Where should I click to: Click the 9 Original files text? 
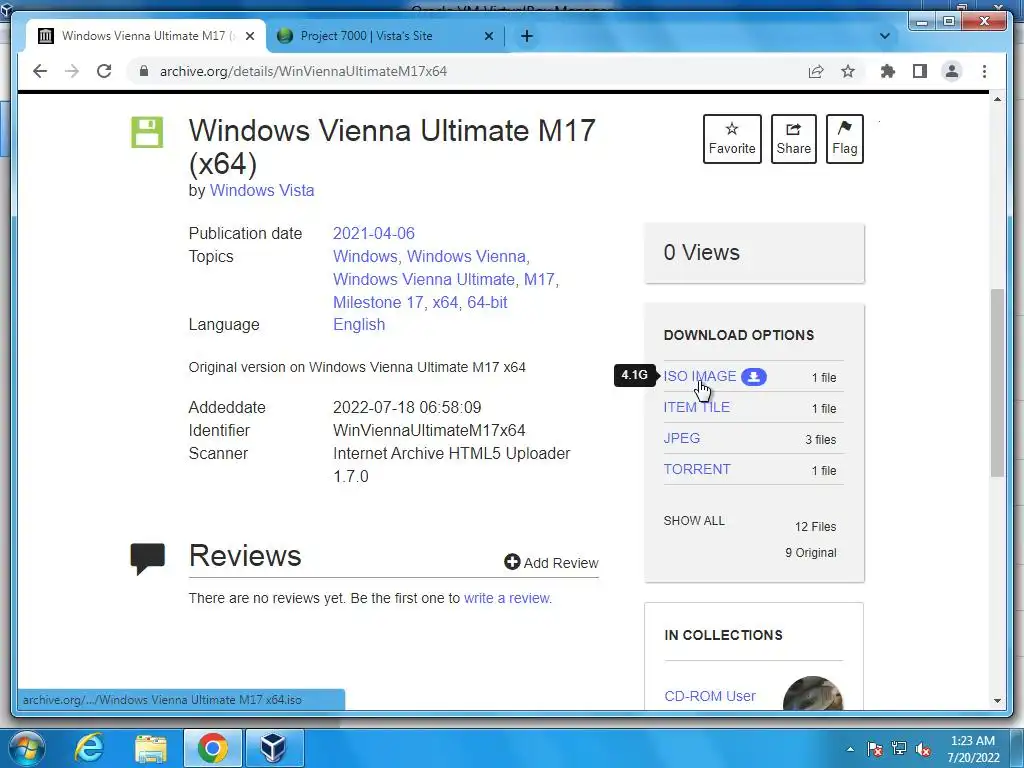coord(810,552)
